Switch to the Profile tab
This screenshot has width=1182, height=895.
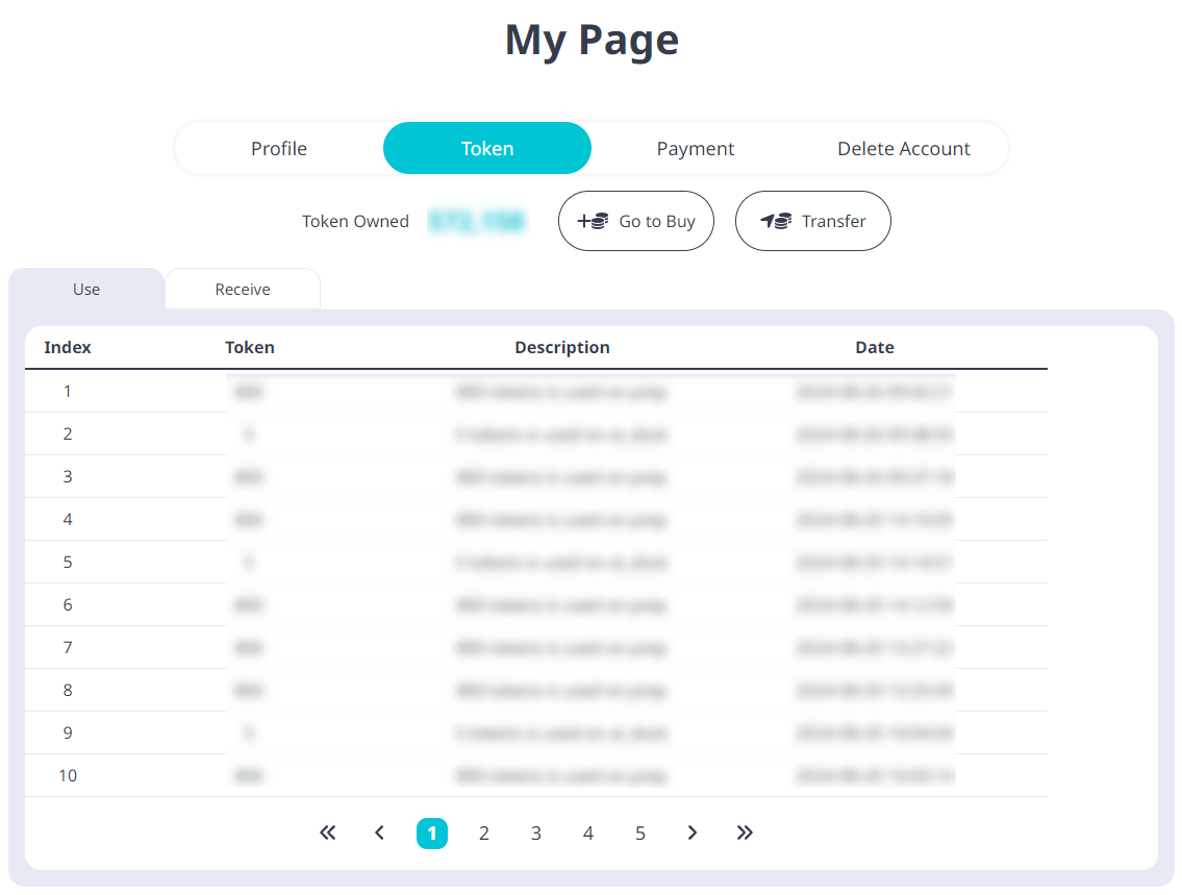click(279, 148)
